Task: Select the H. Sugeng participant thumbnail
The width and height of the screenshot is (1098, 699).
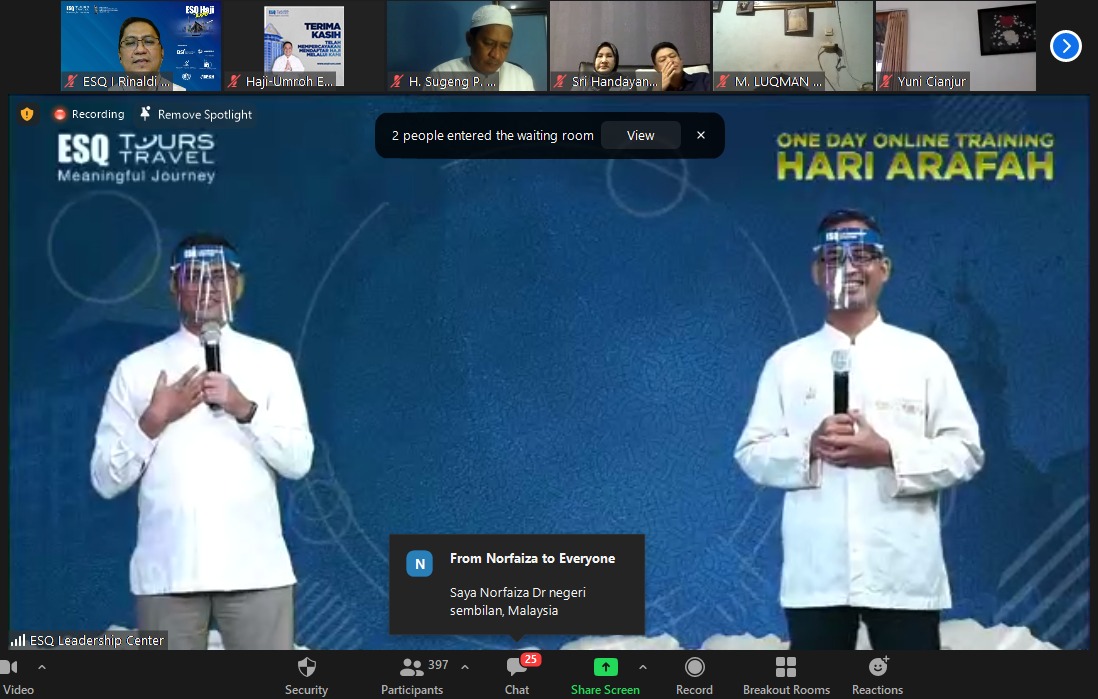Action: click(465, 46)
